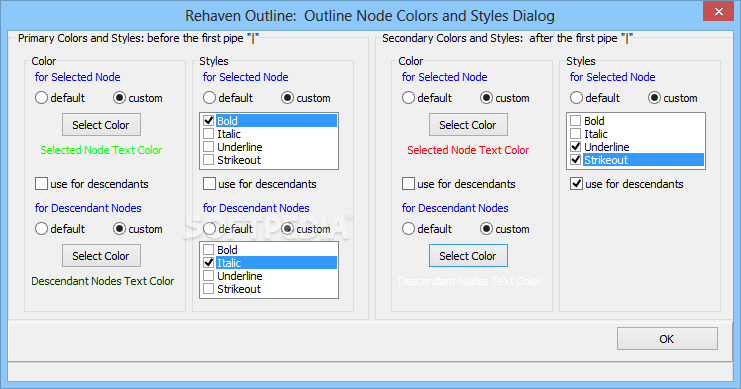Select default styles radio for primary Selected Node
The height and width of the screenshot is (389, 741).
[x=209, y=98]
